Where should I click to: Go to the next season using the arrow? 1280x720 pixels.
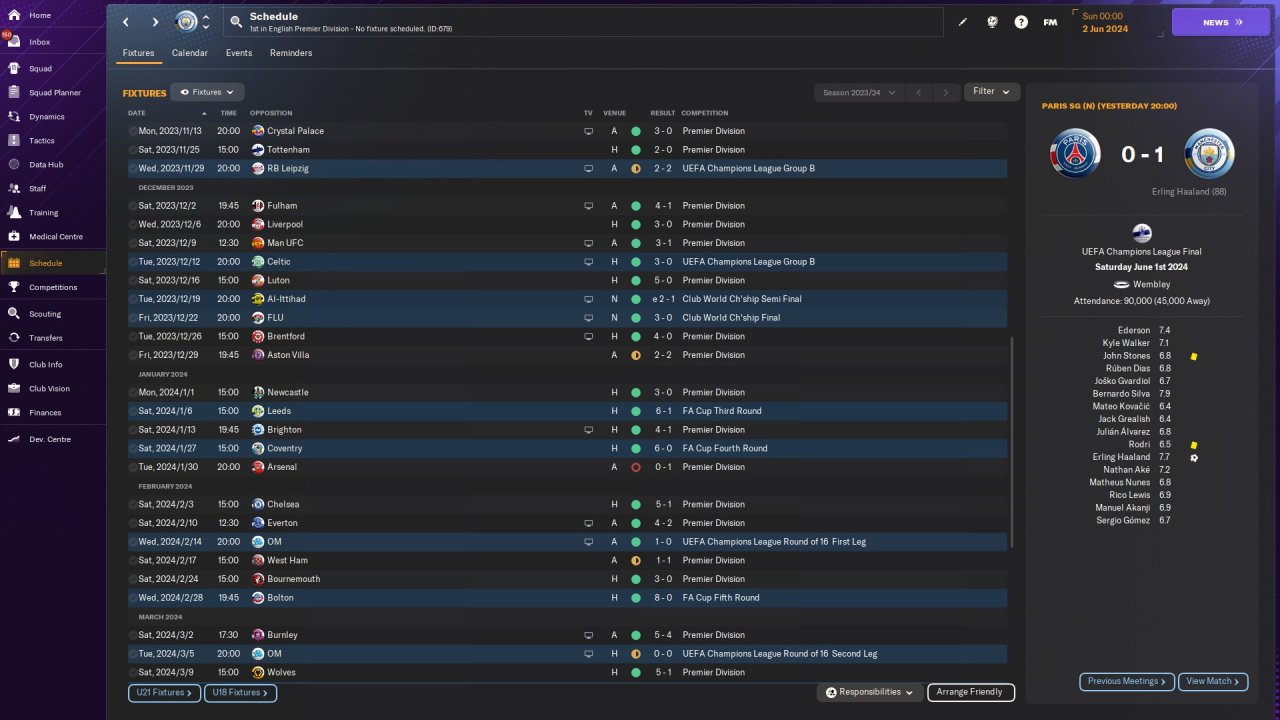(946, 92)
